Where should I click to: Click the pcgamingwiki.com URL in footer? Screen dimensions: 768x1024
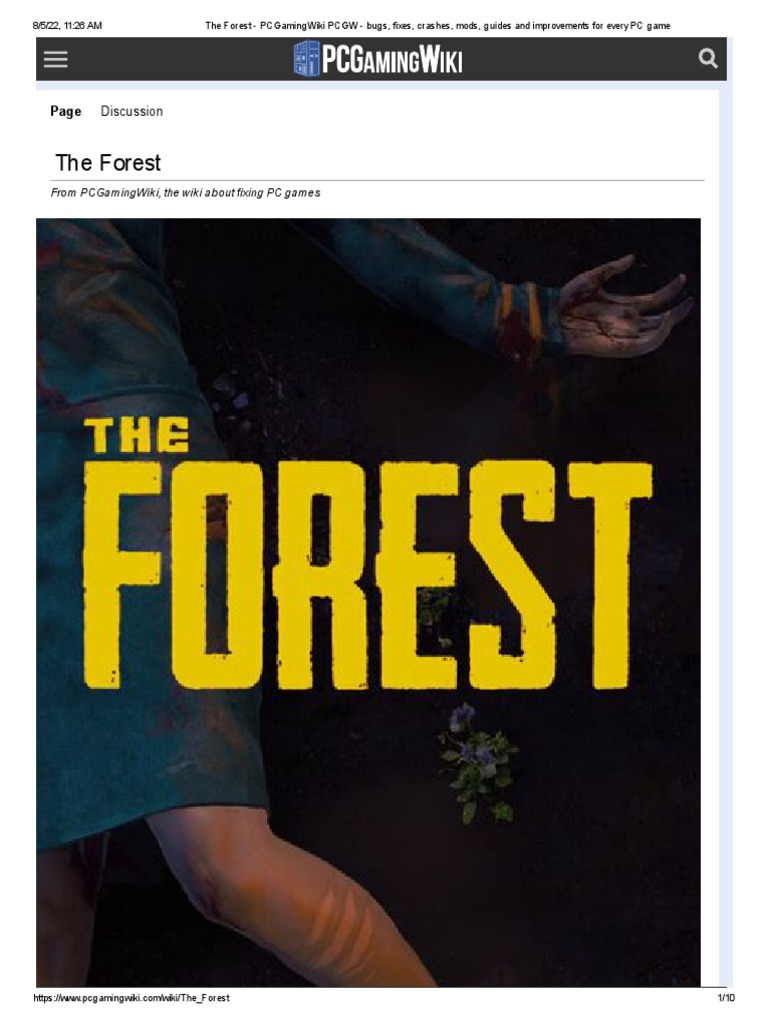pyautogui.click(x=132, y=998)
